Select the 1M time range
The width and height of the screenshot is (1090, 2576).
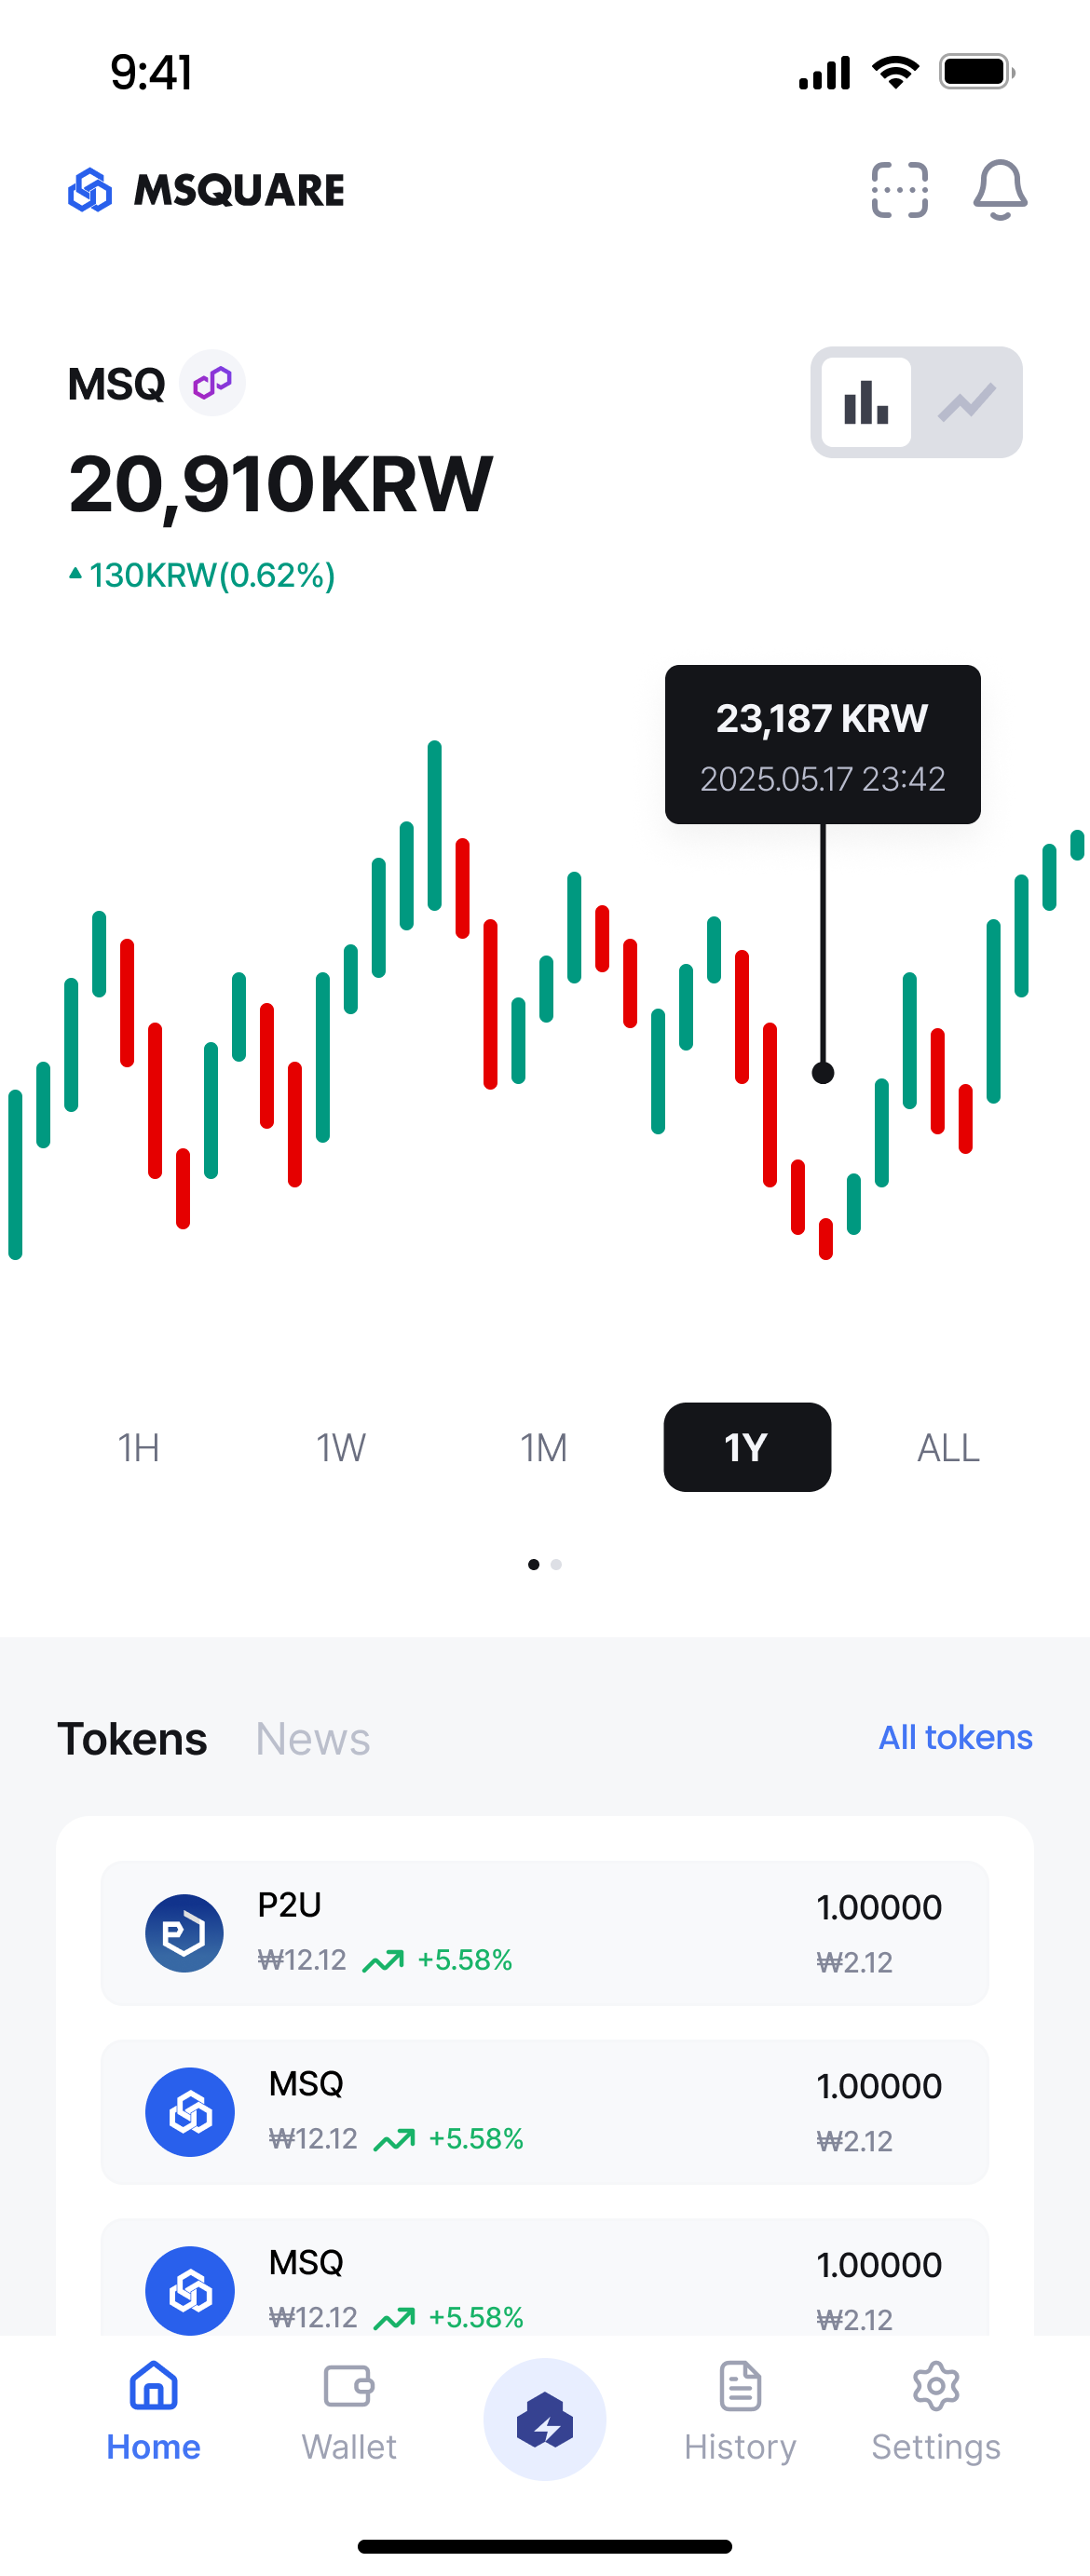tap(544, 1447)
